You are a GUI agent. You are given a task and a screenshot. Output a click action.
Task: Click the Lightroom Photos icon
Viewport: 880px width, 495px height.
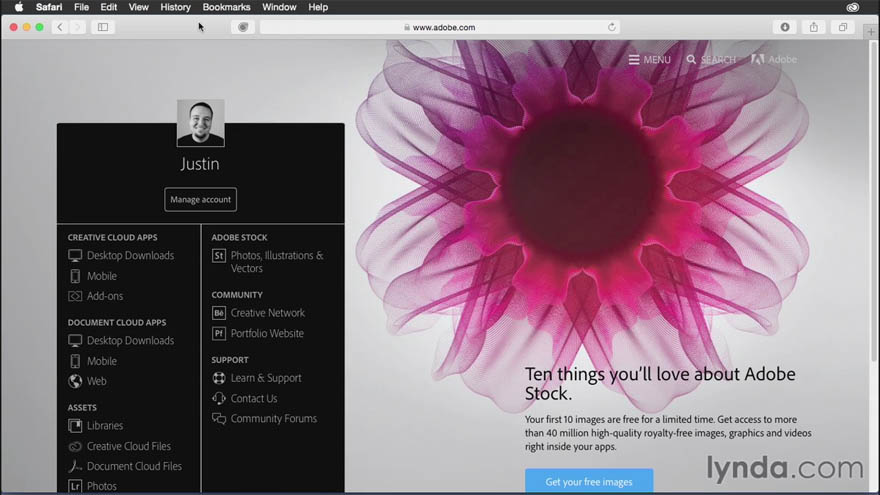tap(75, 486)
